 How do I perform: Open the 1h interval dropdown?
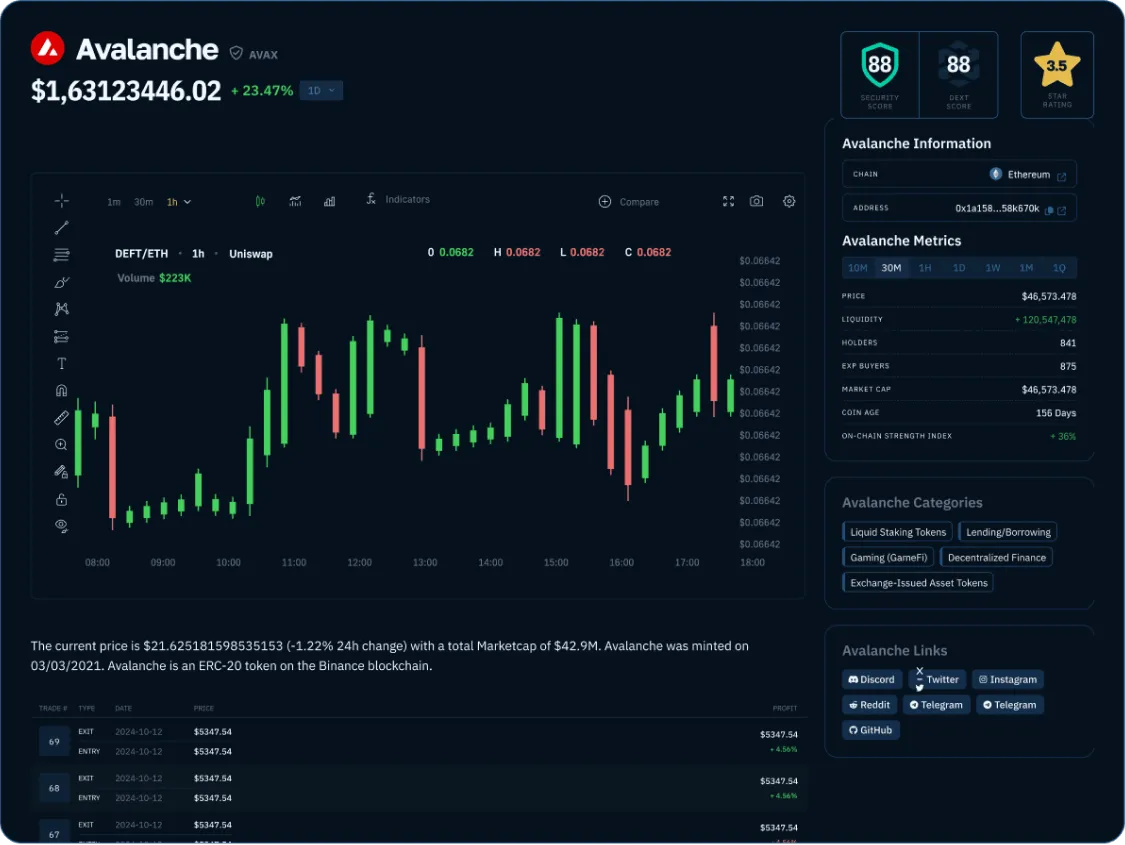pos(179,202)
